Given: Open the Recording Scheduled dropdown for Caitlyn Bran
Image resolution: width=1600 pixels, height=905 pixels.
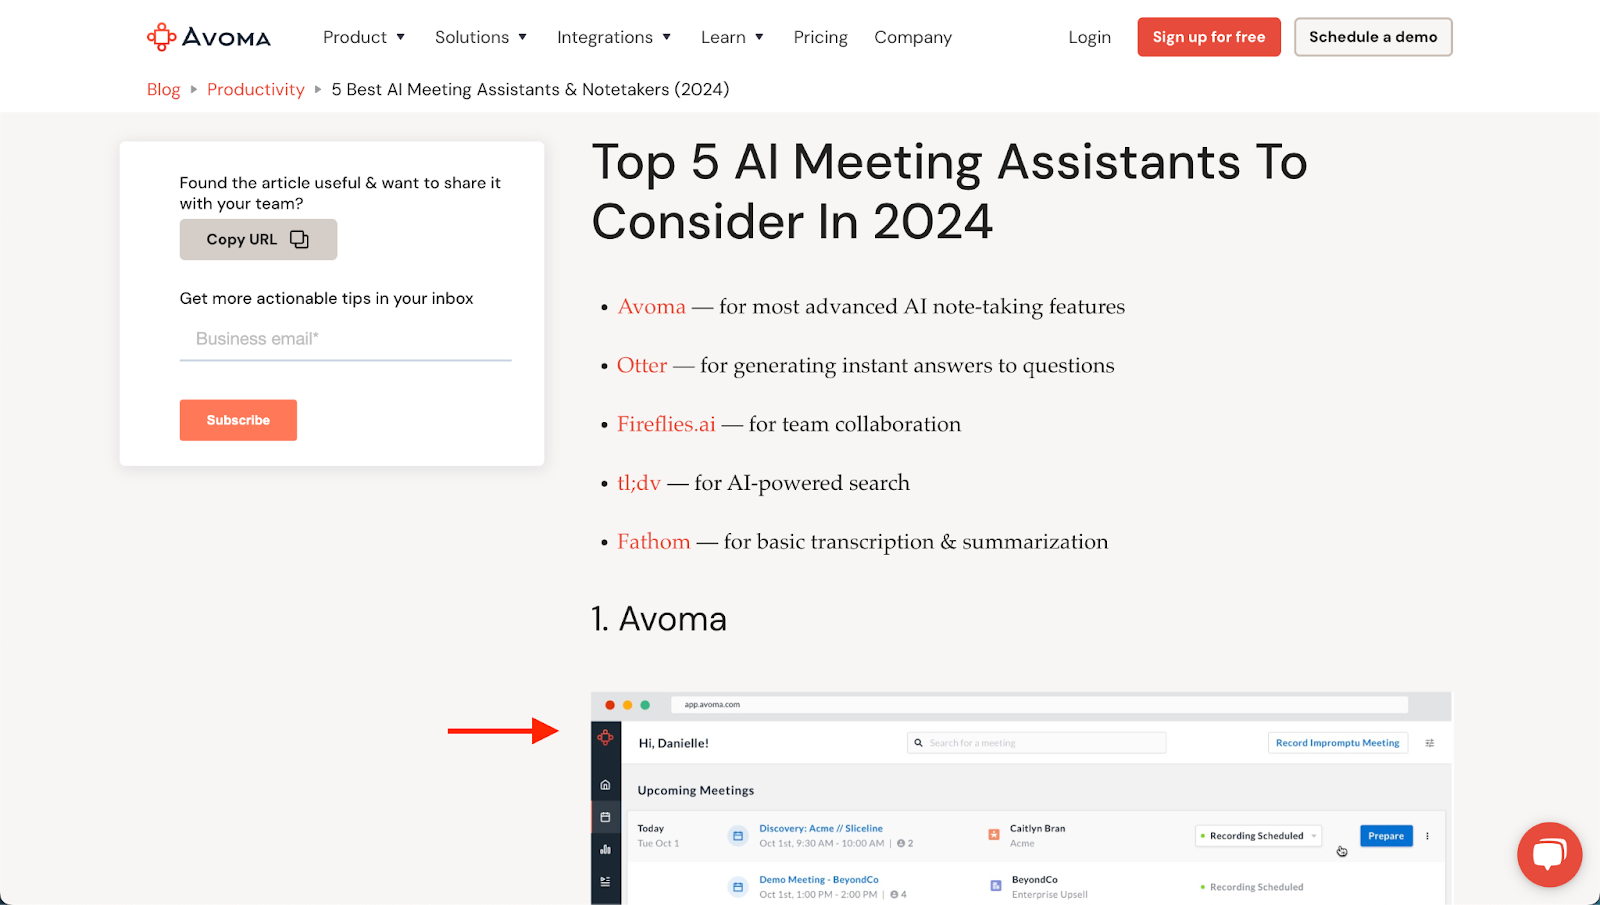Looking at the screenshot, I should 1259,836.
